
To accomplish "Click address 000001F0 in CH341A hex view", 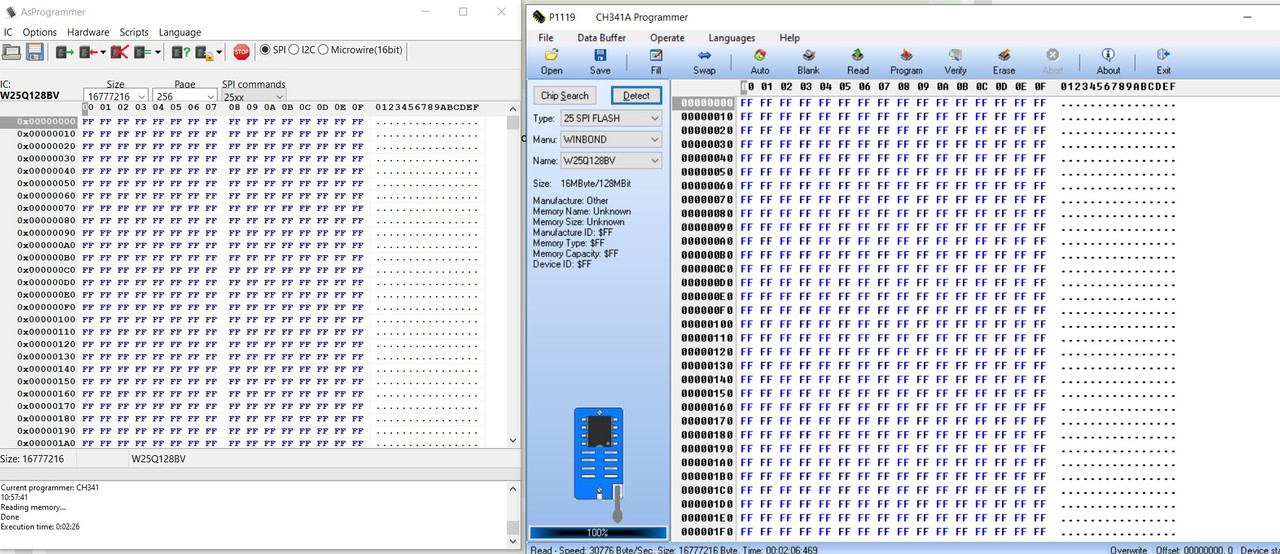I will 707,532.
